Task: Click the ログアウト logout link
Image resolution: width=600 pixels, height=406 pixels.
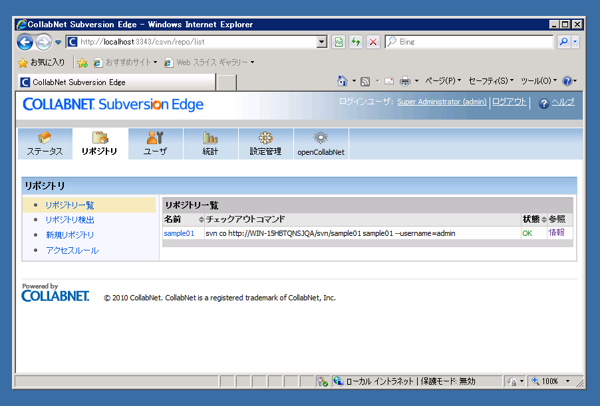Action: pyautogui.click(x=509, y=101)
